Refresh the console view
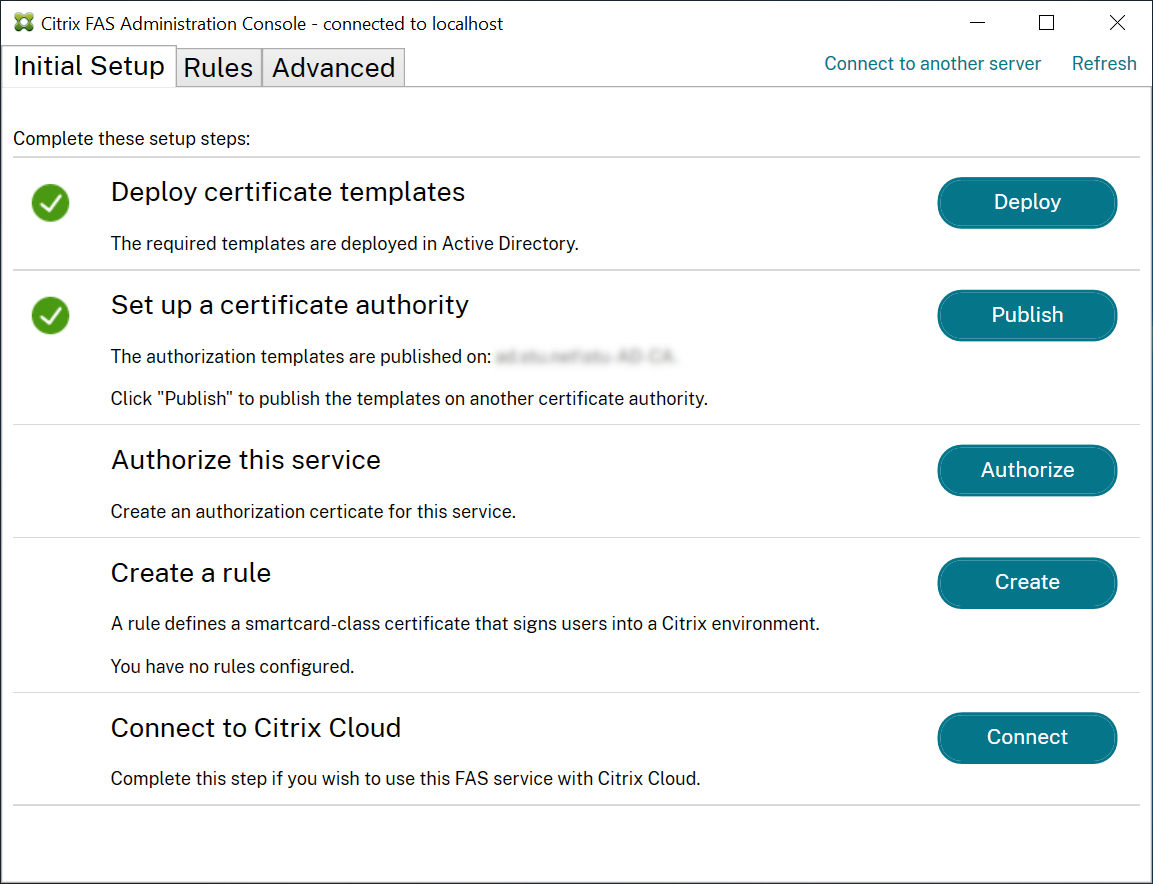Viewport: 1153px width, 884px height. 1104,64
